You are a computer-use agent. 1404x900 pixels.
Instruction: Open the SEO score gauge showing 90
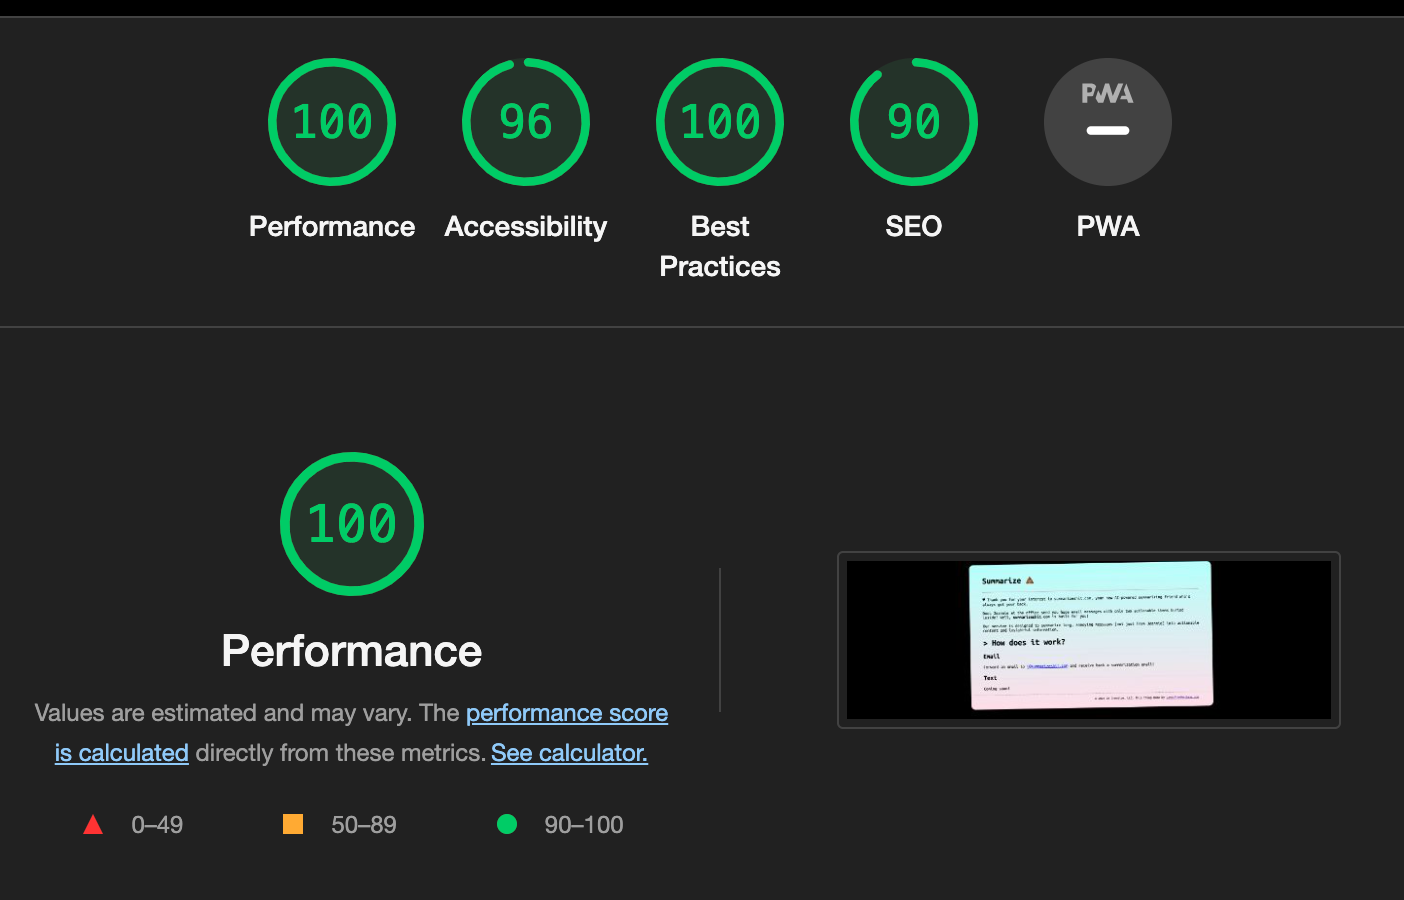tap(914, 122)
